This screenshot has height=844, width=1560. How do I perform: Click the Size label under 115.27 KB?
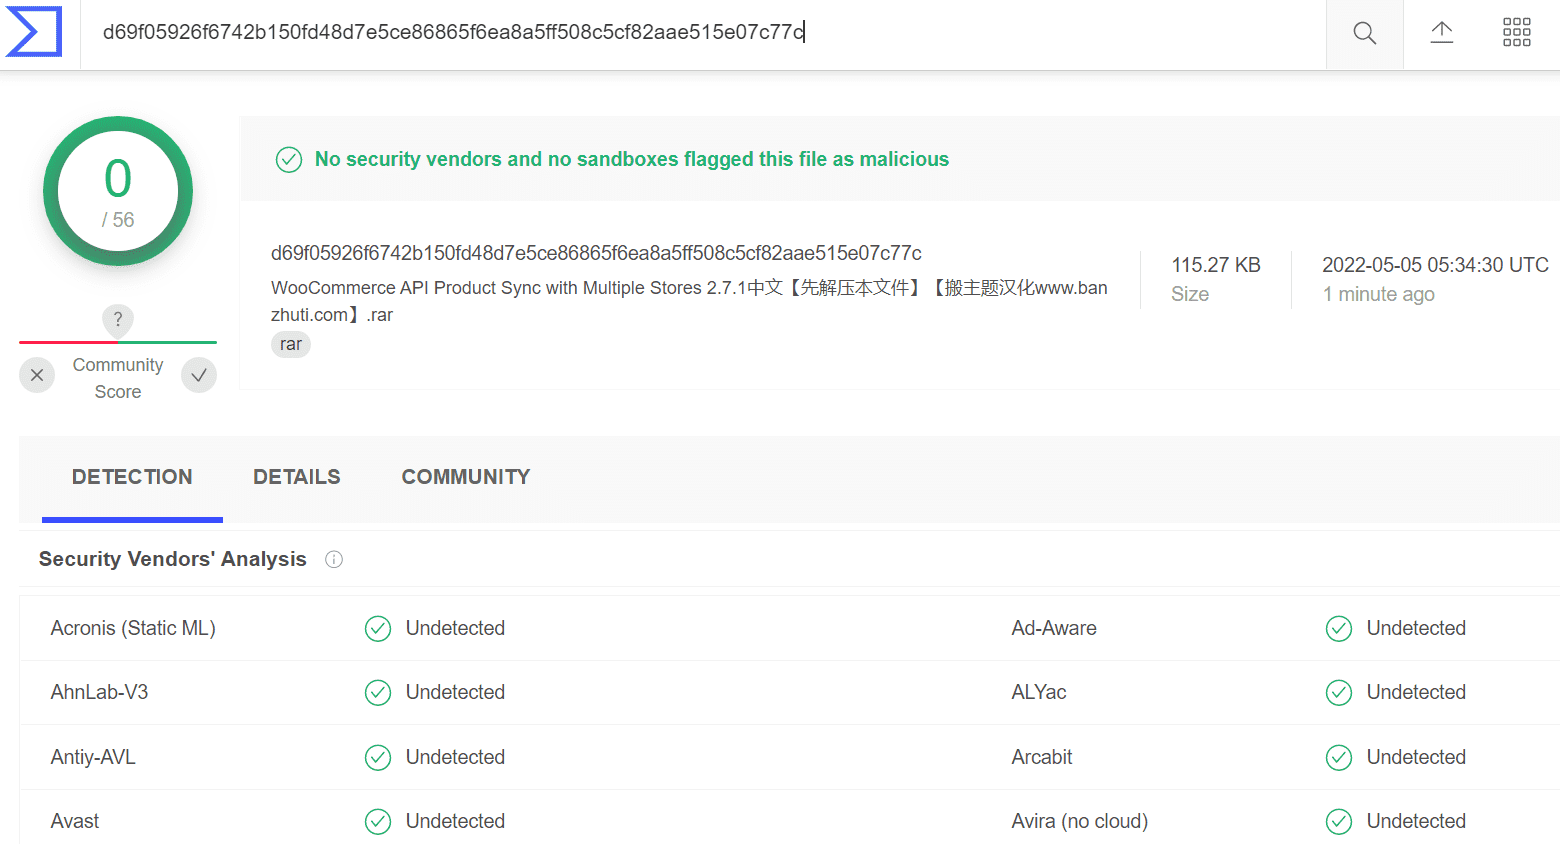pyautogui.click(x=1190, y=294)
